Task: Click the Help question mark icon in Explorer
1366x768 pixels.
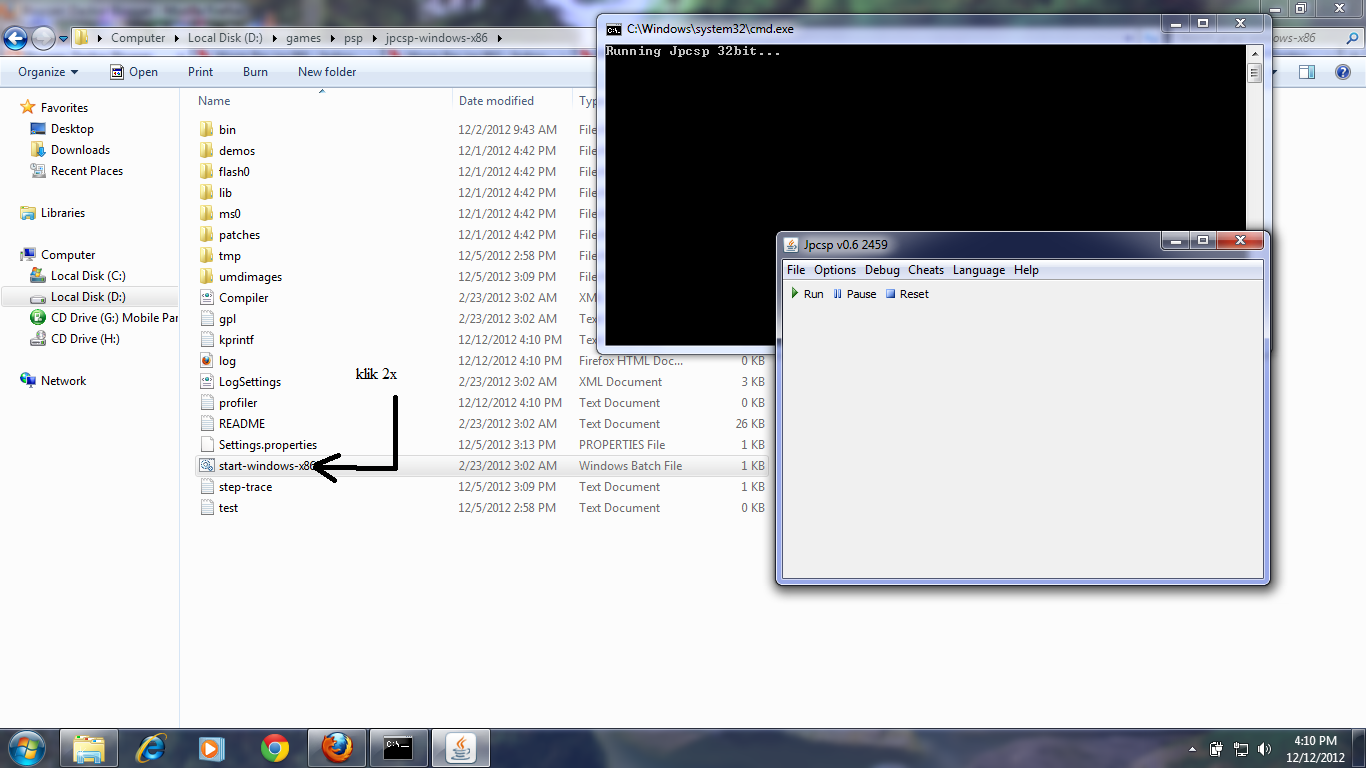Action: coord(1343,71)
